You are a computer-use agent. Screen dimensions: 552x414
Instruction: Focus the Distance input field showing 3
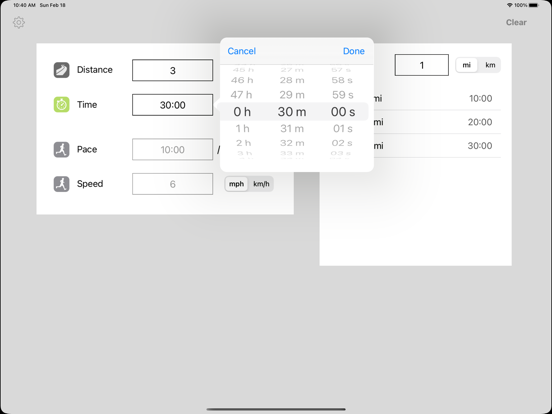point(172,70)
